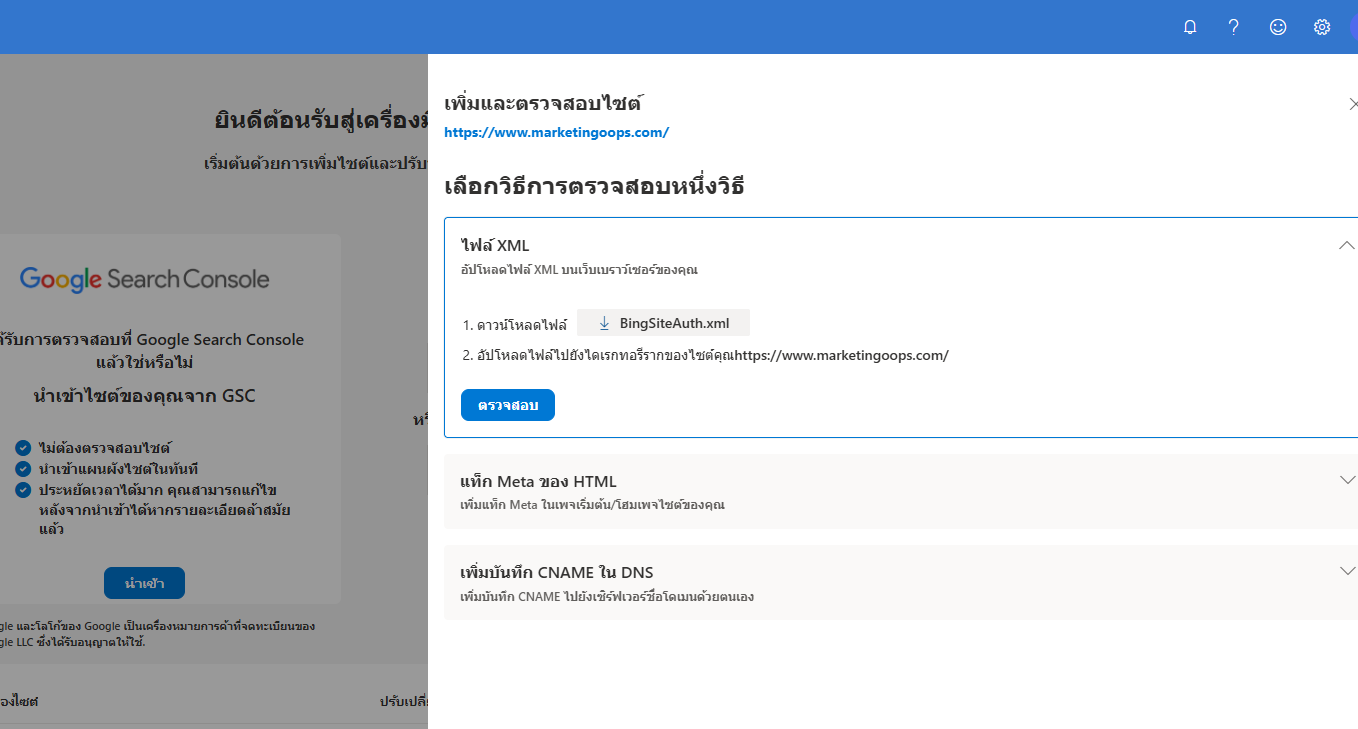Open the help question mark icon
Viewport: 1358px width, 729px height.
click(x=1234, y=27)
